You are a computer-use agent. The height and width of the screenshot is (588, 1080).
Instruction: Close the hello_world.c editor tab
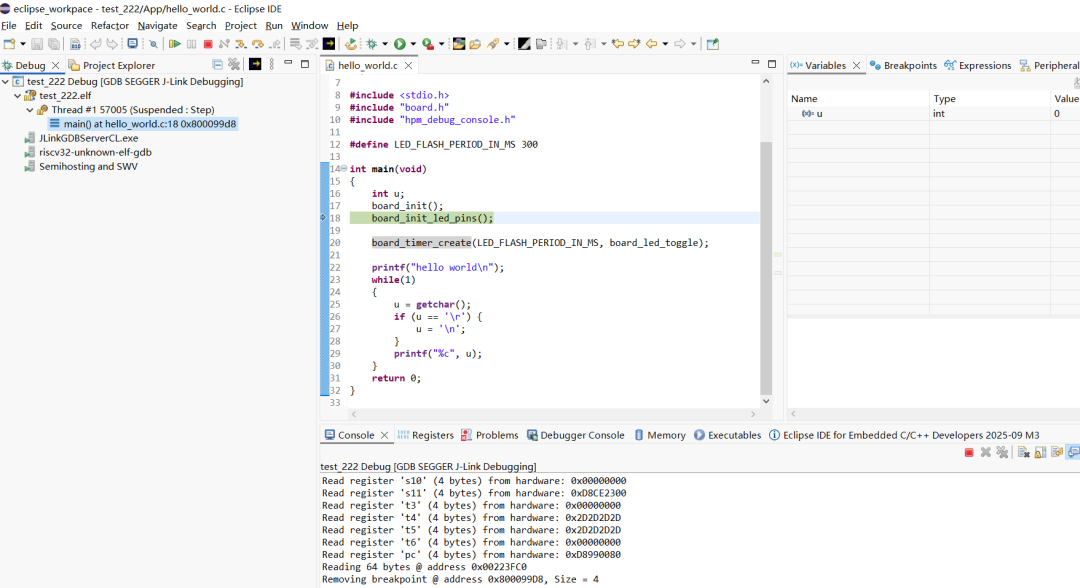pyautogui.click(x=408, y=65)
